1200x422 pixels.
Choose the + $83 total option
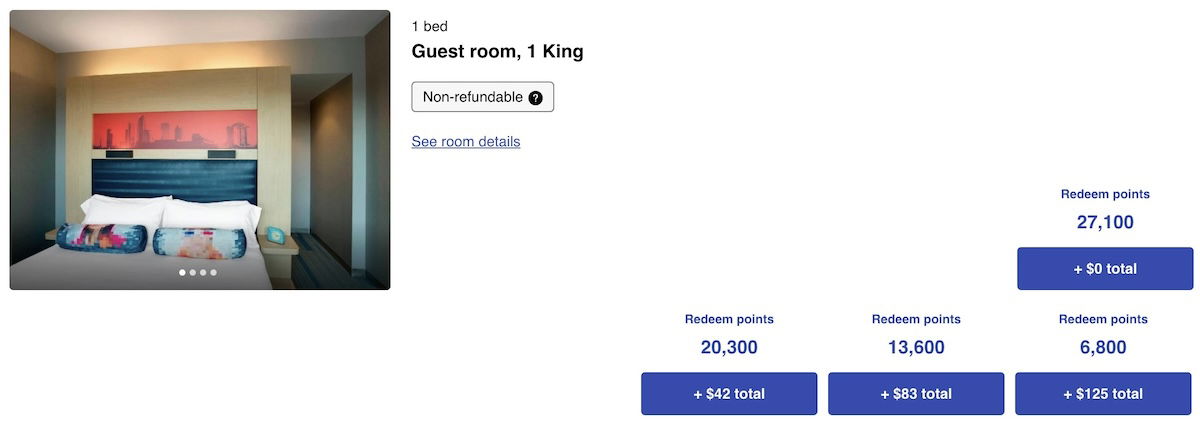(916, 394)
